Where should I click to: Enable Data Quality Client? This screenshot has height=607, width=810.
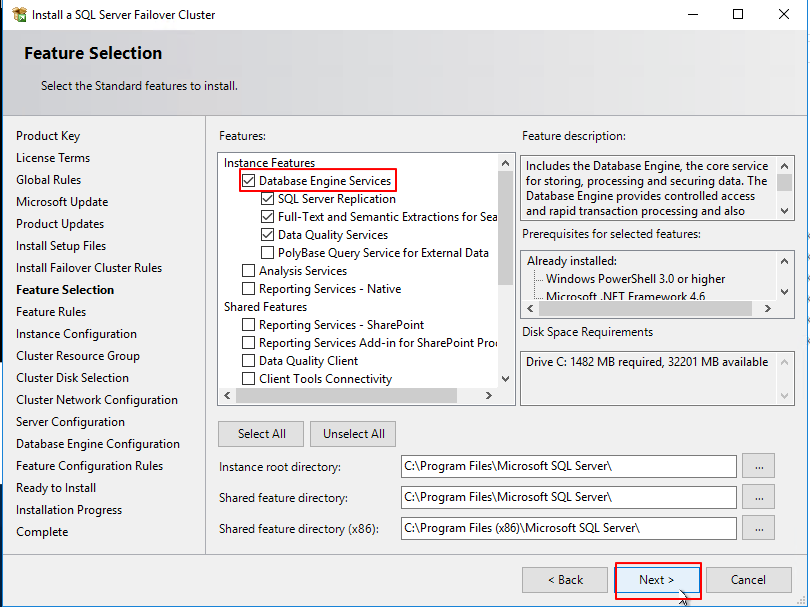click(247, 360)
